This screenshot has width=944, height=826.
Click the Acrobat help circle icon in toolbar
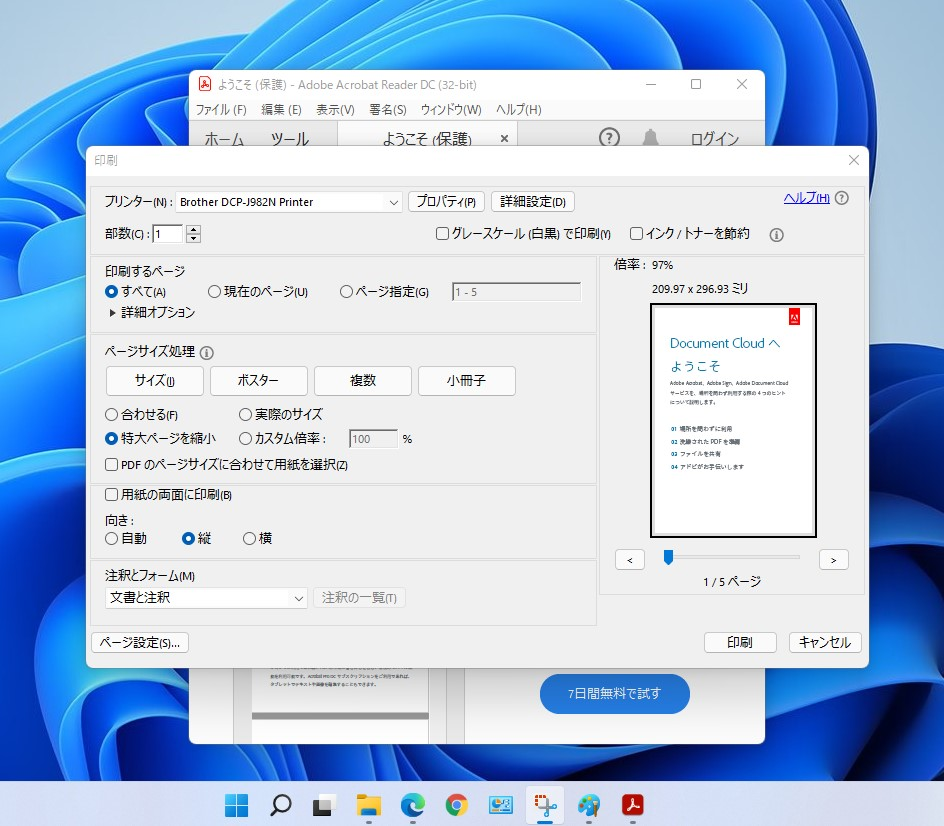(x=609, y=138)
